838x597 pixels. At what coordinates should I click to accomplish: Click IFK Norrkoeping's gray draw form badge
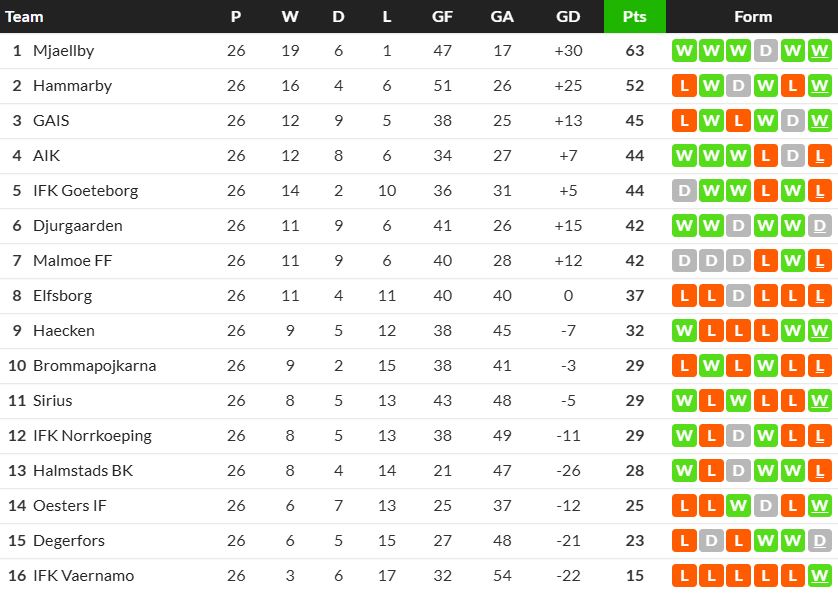(x=738, y=436)
